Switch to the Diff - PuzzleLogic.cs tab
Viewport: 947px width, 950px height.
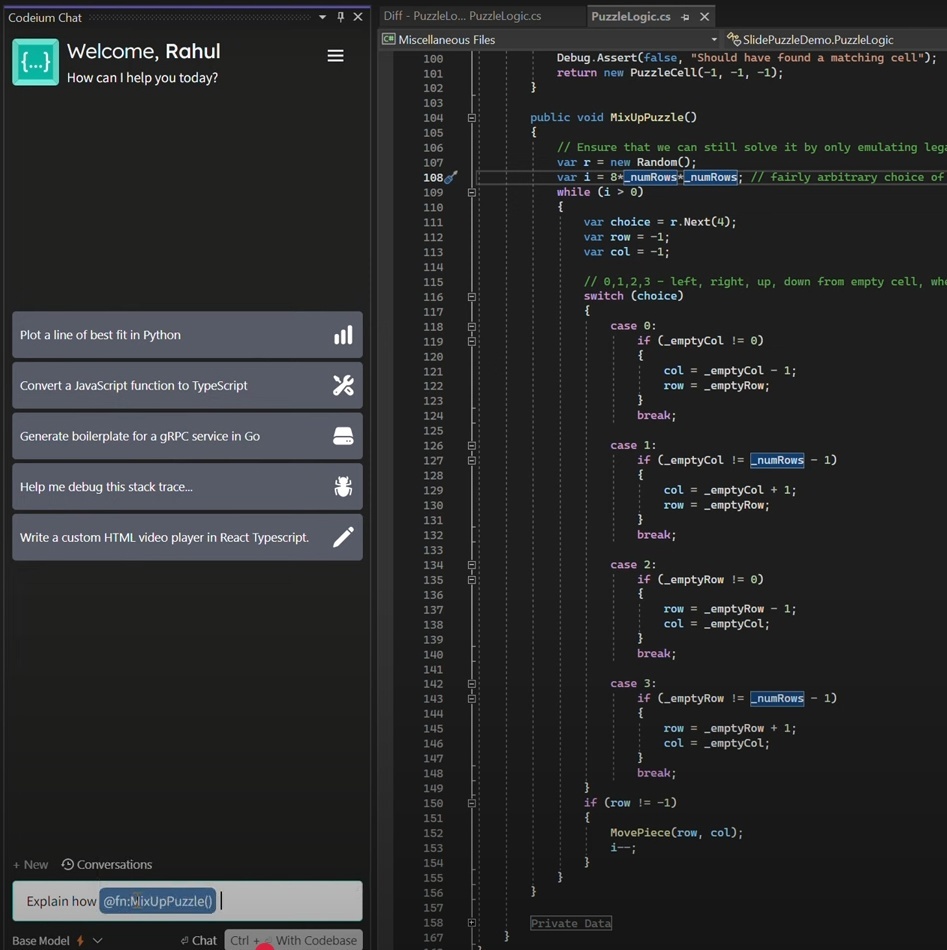point(462,16)
